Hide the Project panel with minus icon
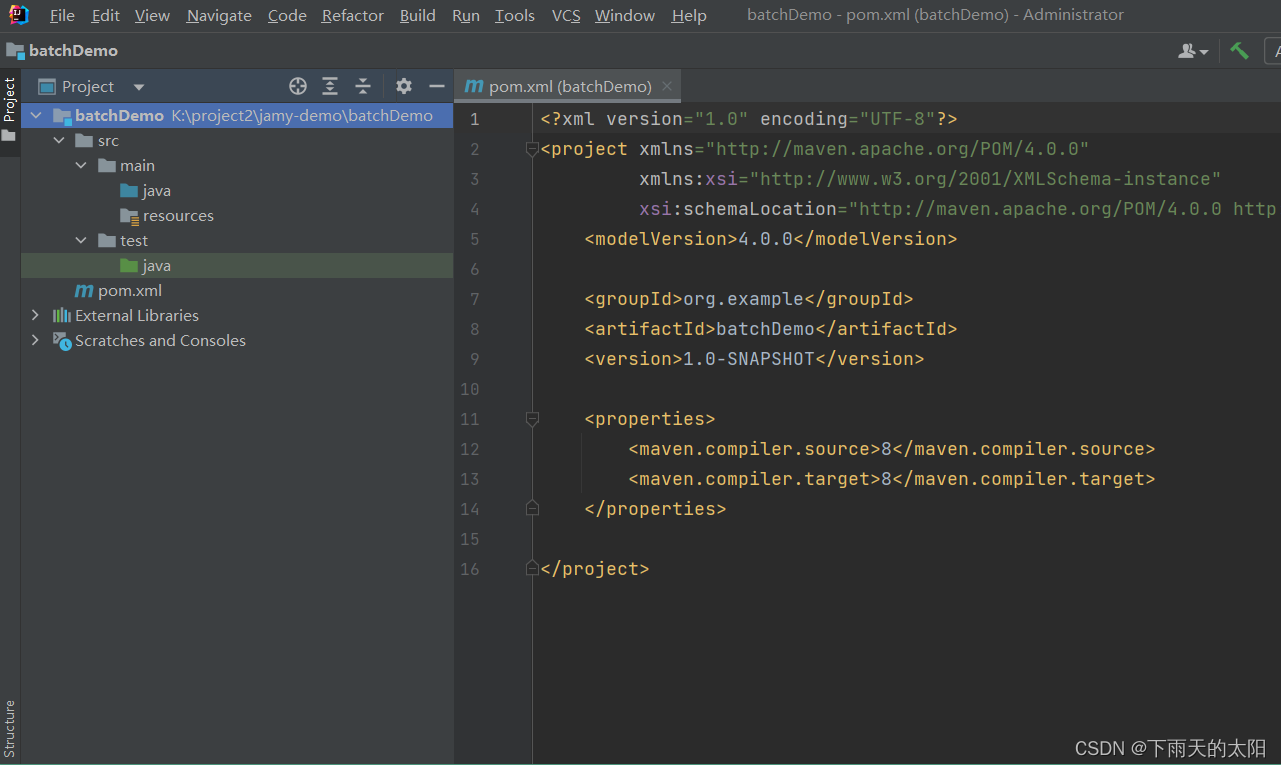This screenshot has height=768, width=1281. click(436, 86)
